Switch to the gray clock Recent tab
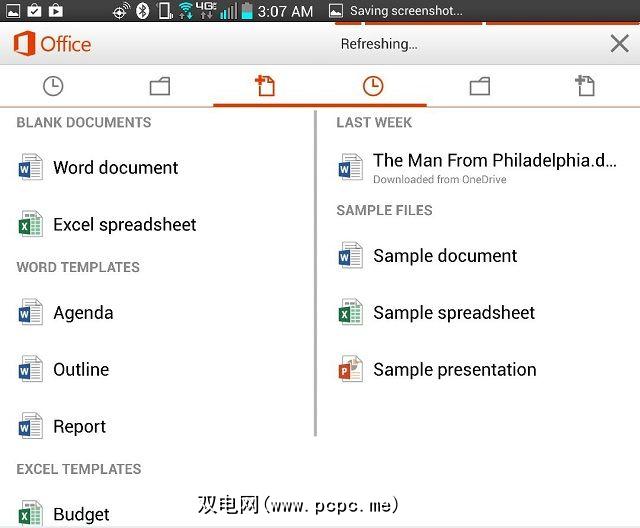This screenshot has height=528, width=640. [x=53, y=86]
